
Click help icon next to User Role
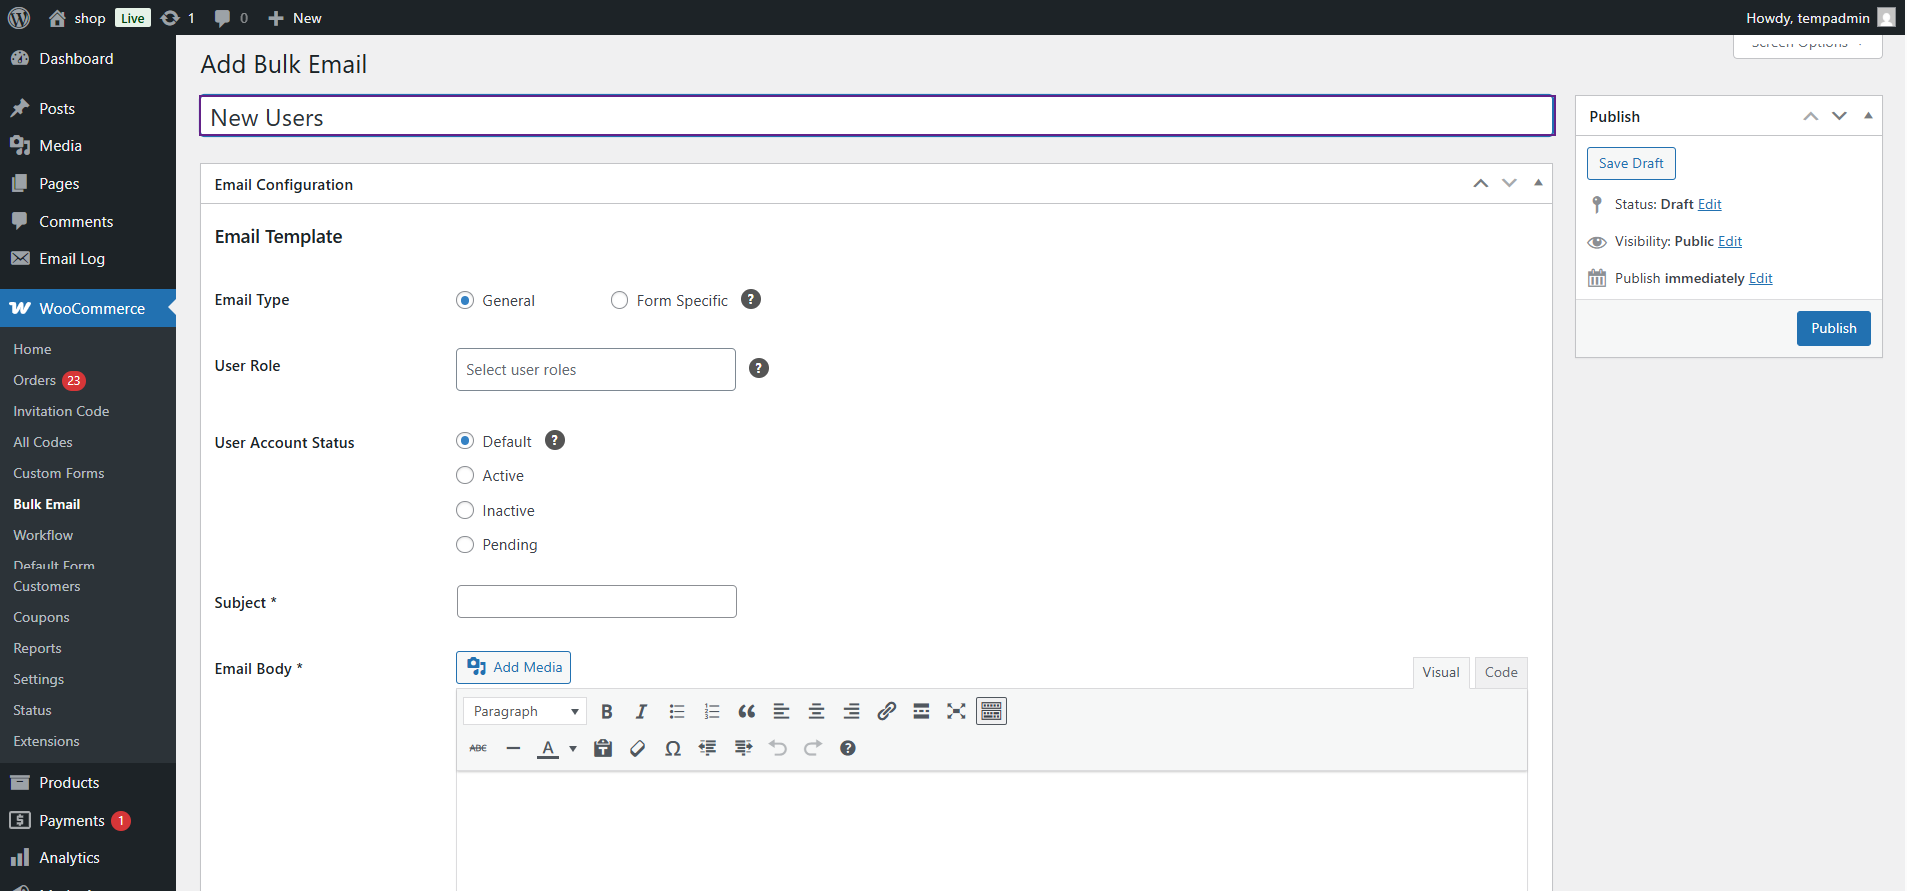[x=759, y=369]
